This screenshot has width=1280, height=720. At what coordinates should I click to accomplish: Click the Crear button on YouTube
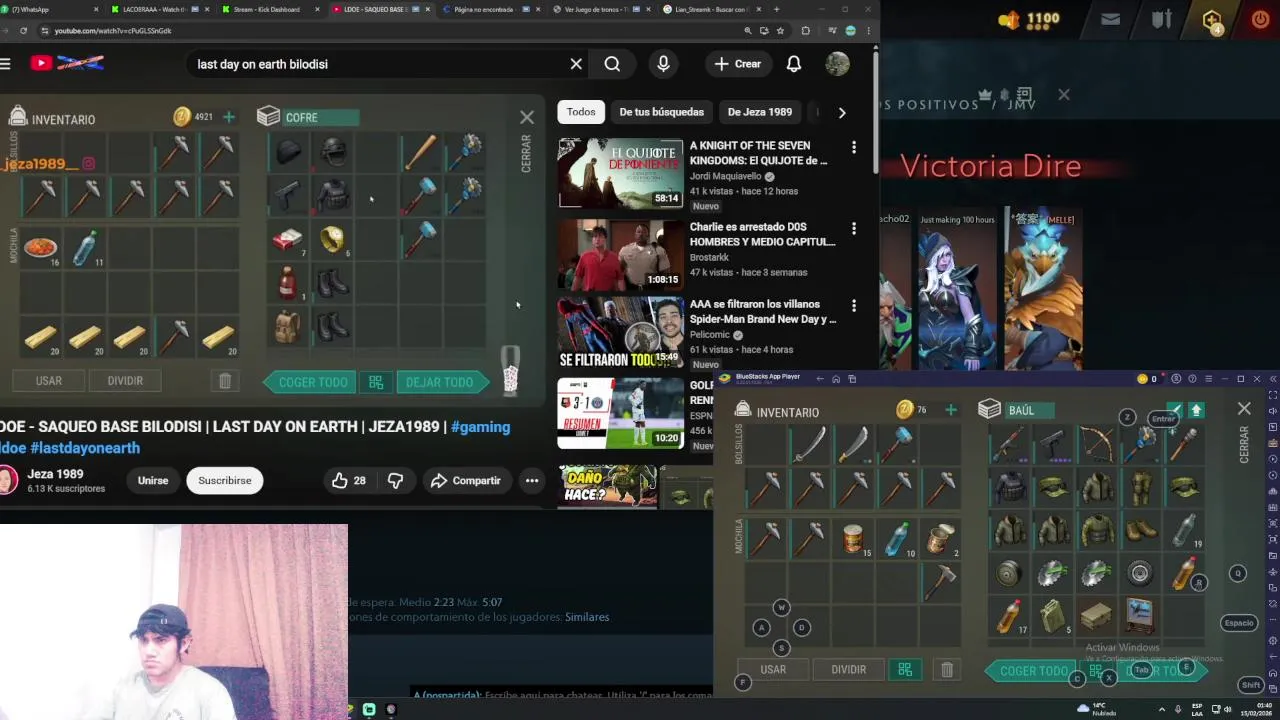tap(738, 64)
